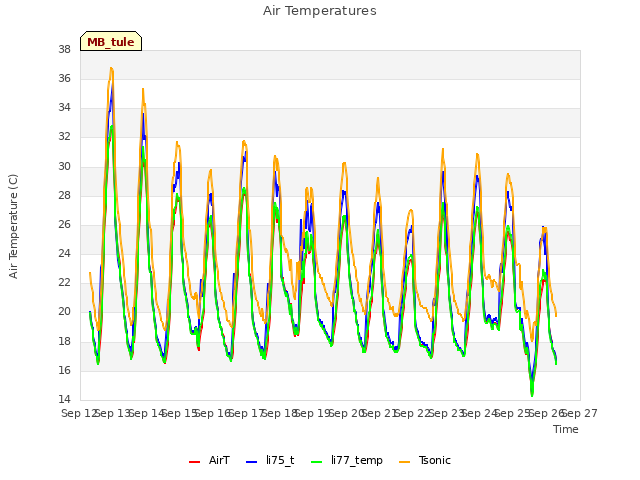
Task: Click the 26 y-axis tick label
Action: point(64,224)
